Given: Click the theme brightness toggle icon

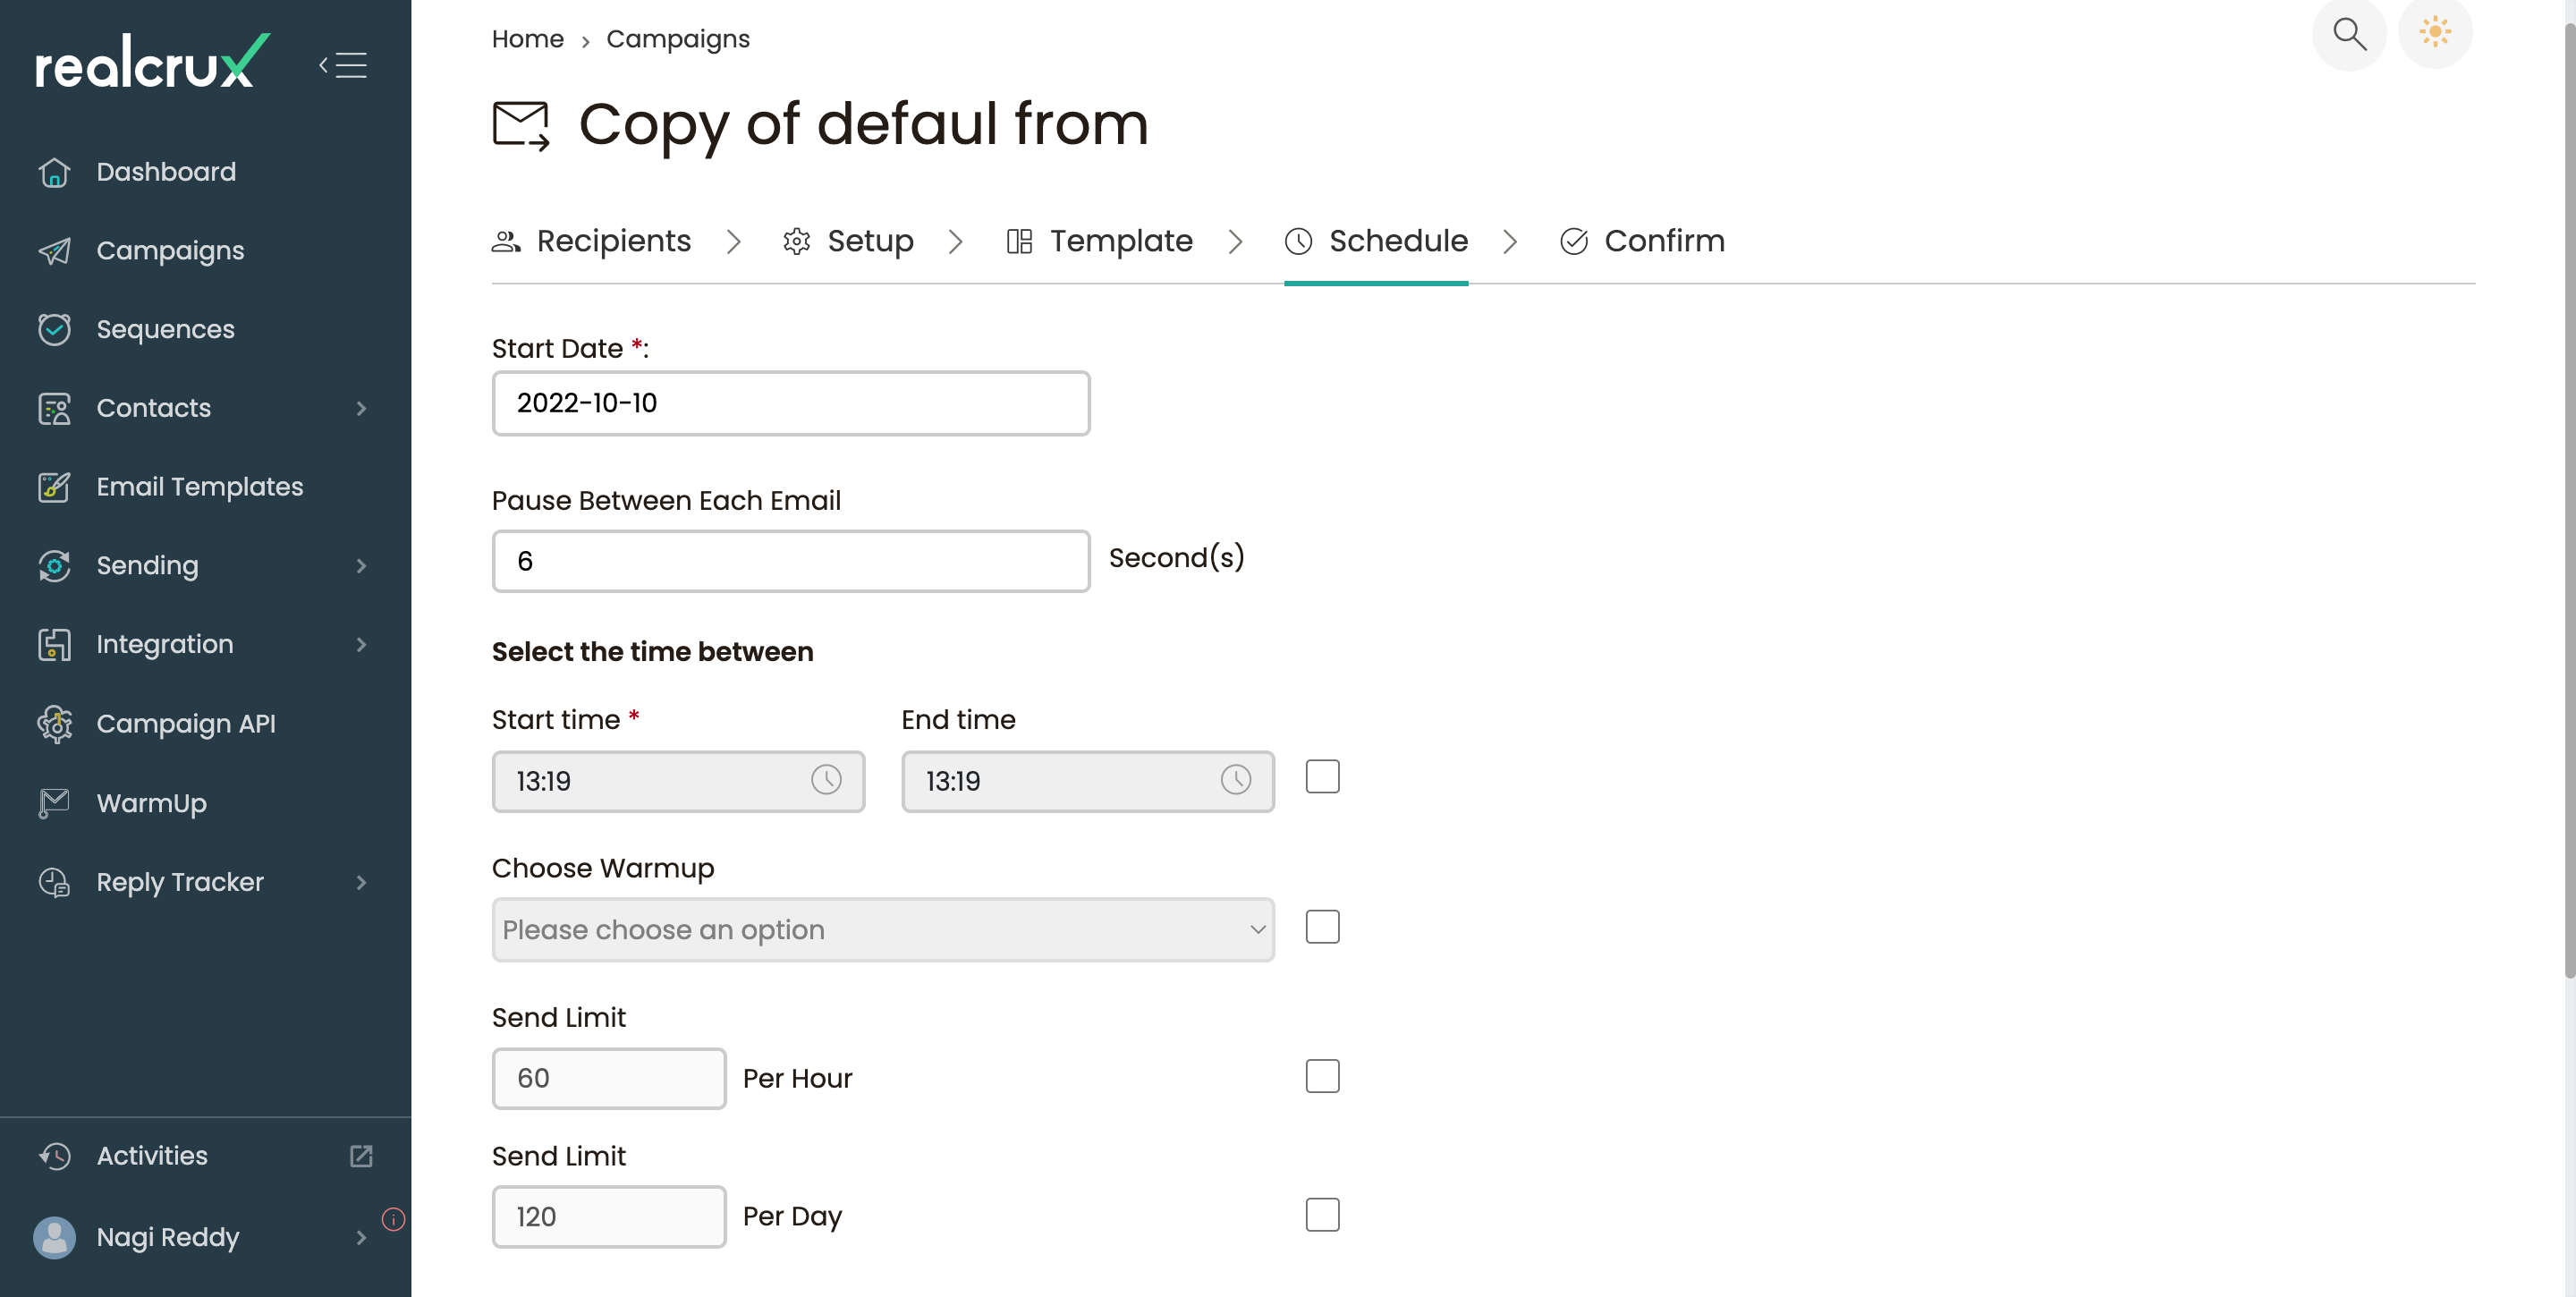Looking at the screenshot, I should click(x=2436, y=33).
